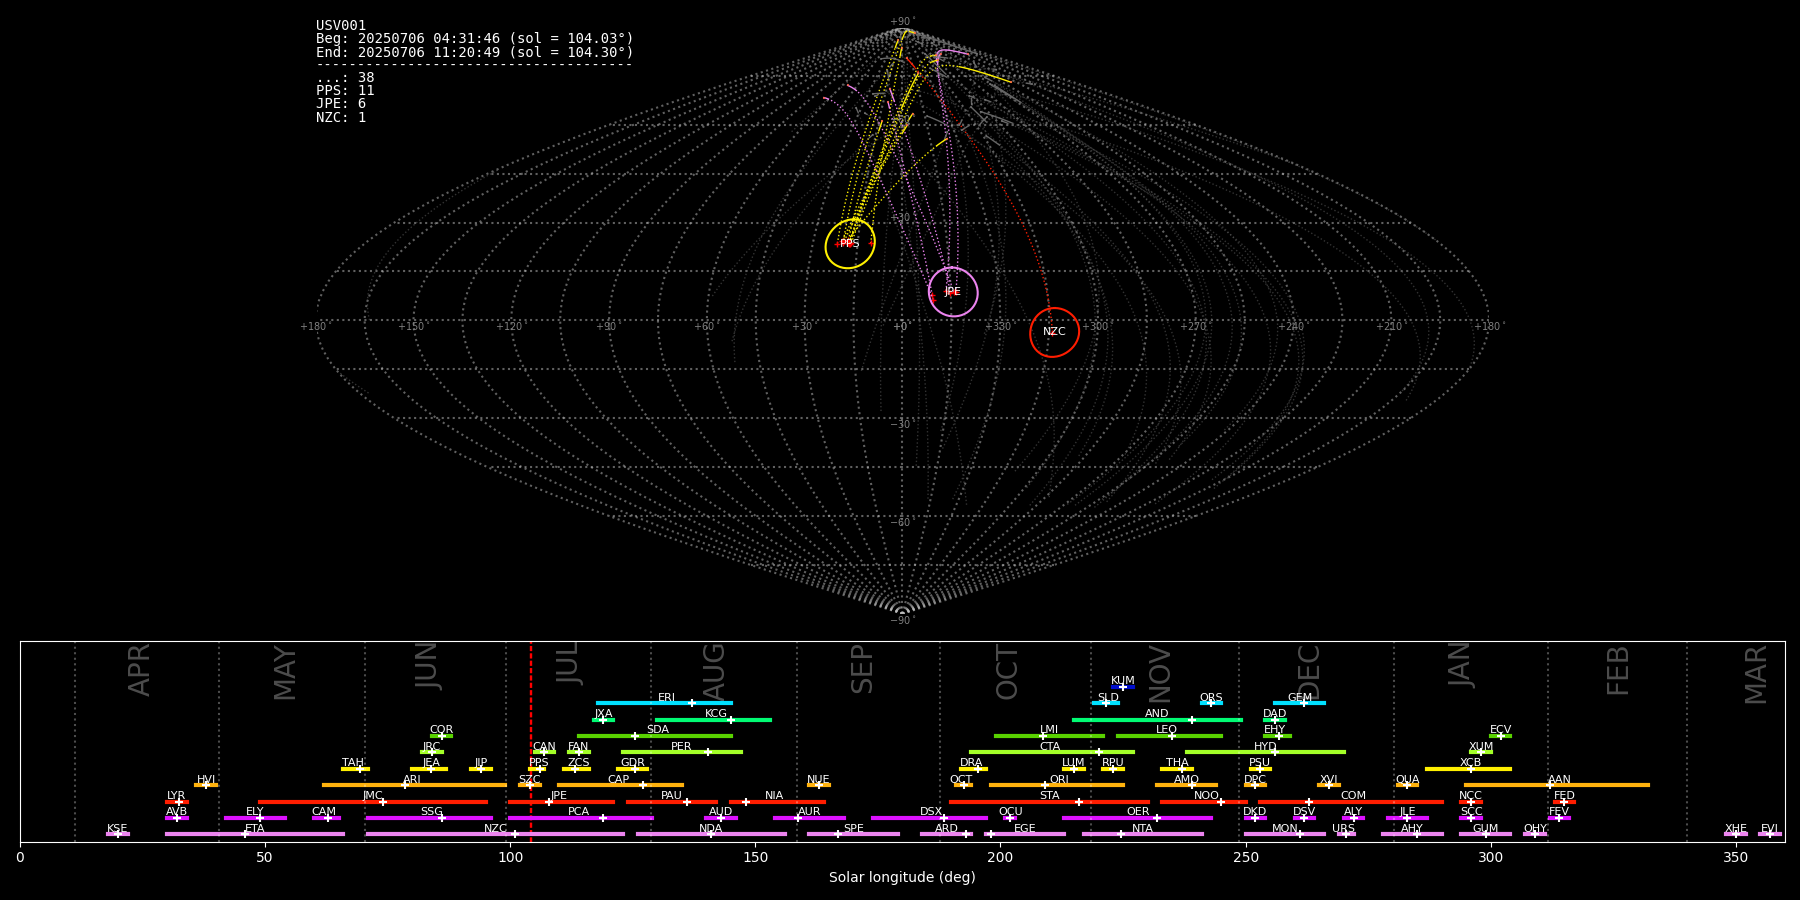Click the NIA red shower bar label
The image size is (1800, 900).
click(x=774, y=795)
